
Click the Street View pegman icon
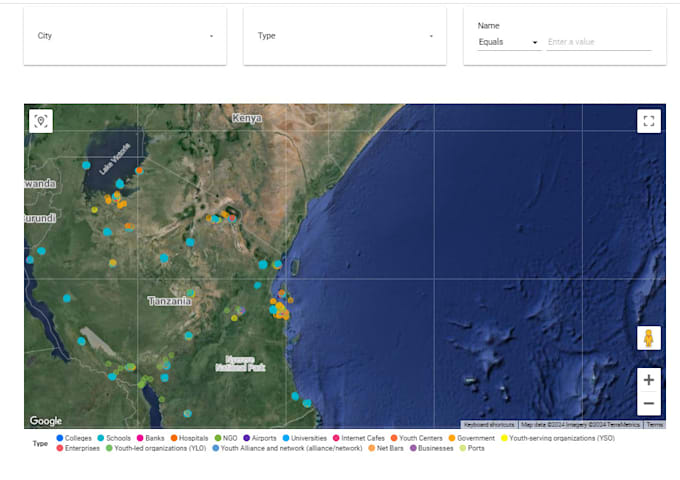[x=649, y=338]
